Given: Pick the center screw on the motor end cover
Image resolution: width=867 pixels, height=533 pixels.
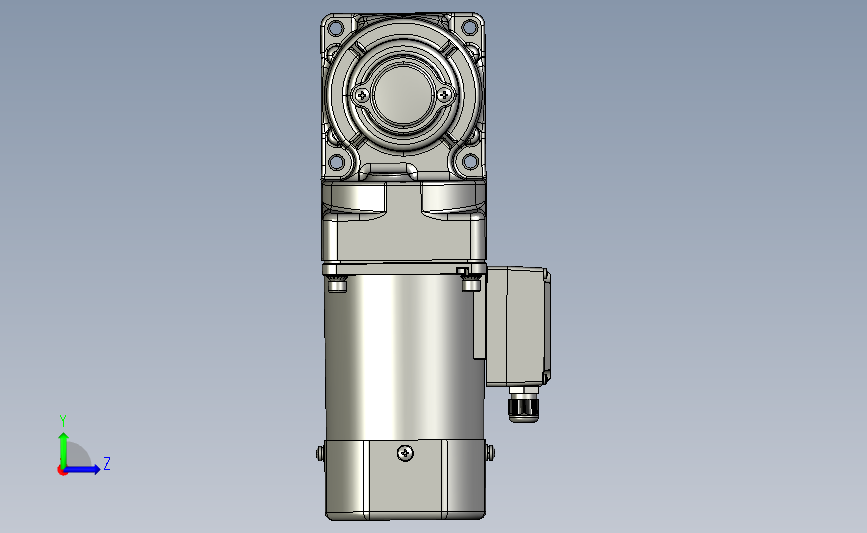Looking at the screenshot, I should point(405,453).
